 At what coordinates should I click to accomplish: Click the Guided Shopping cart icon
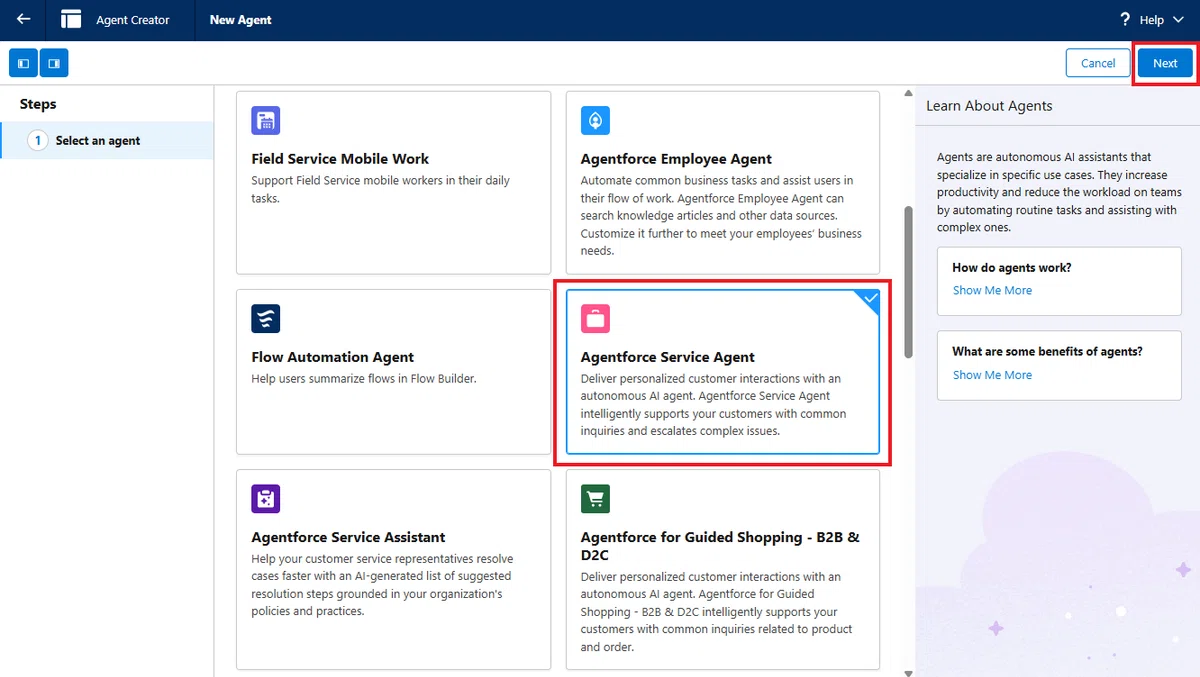click(595, 499)
